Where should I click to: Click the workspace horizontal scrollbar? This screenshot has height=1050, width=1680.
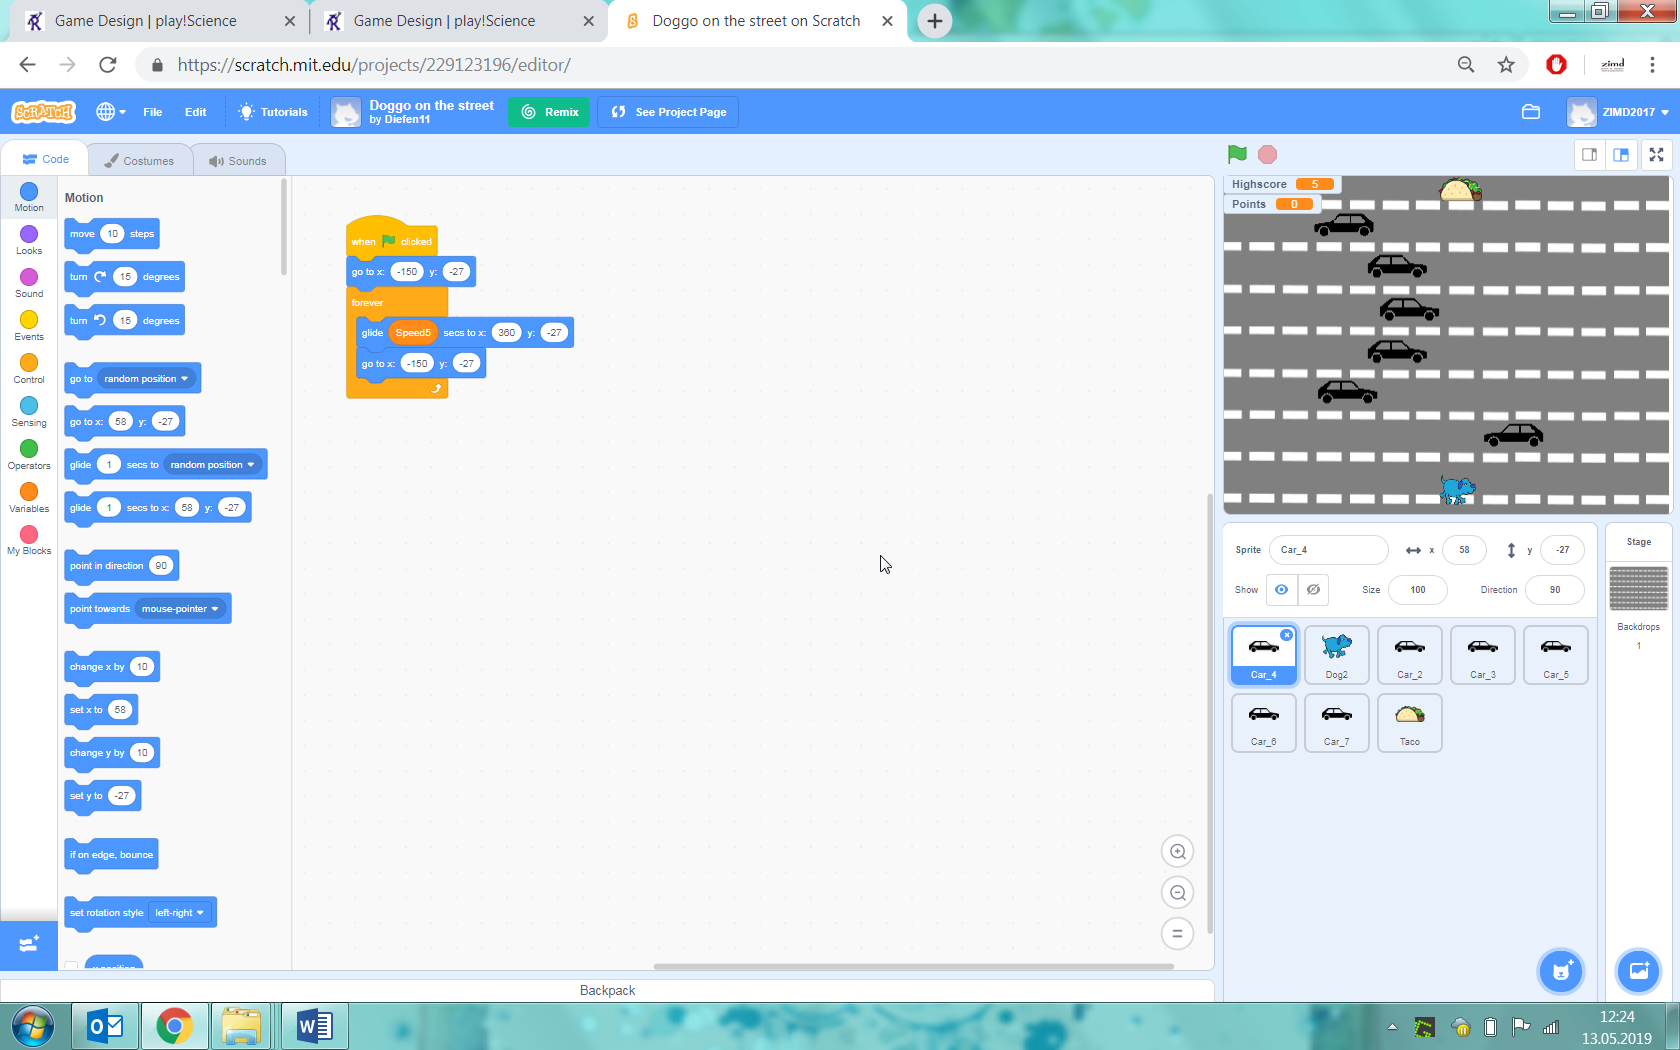[913, 966]
